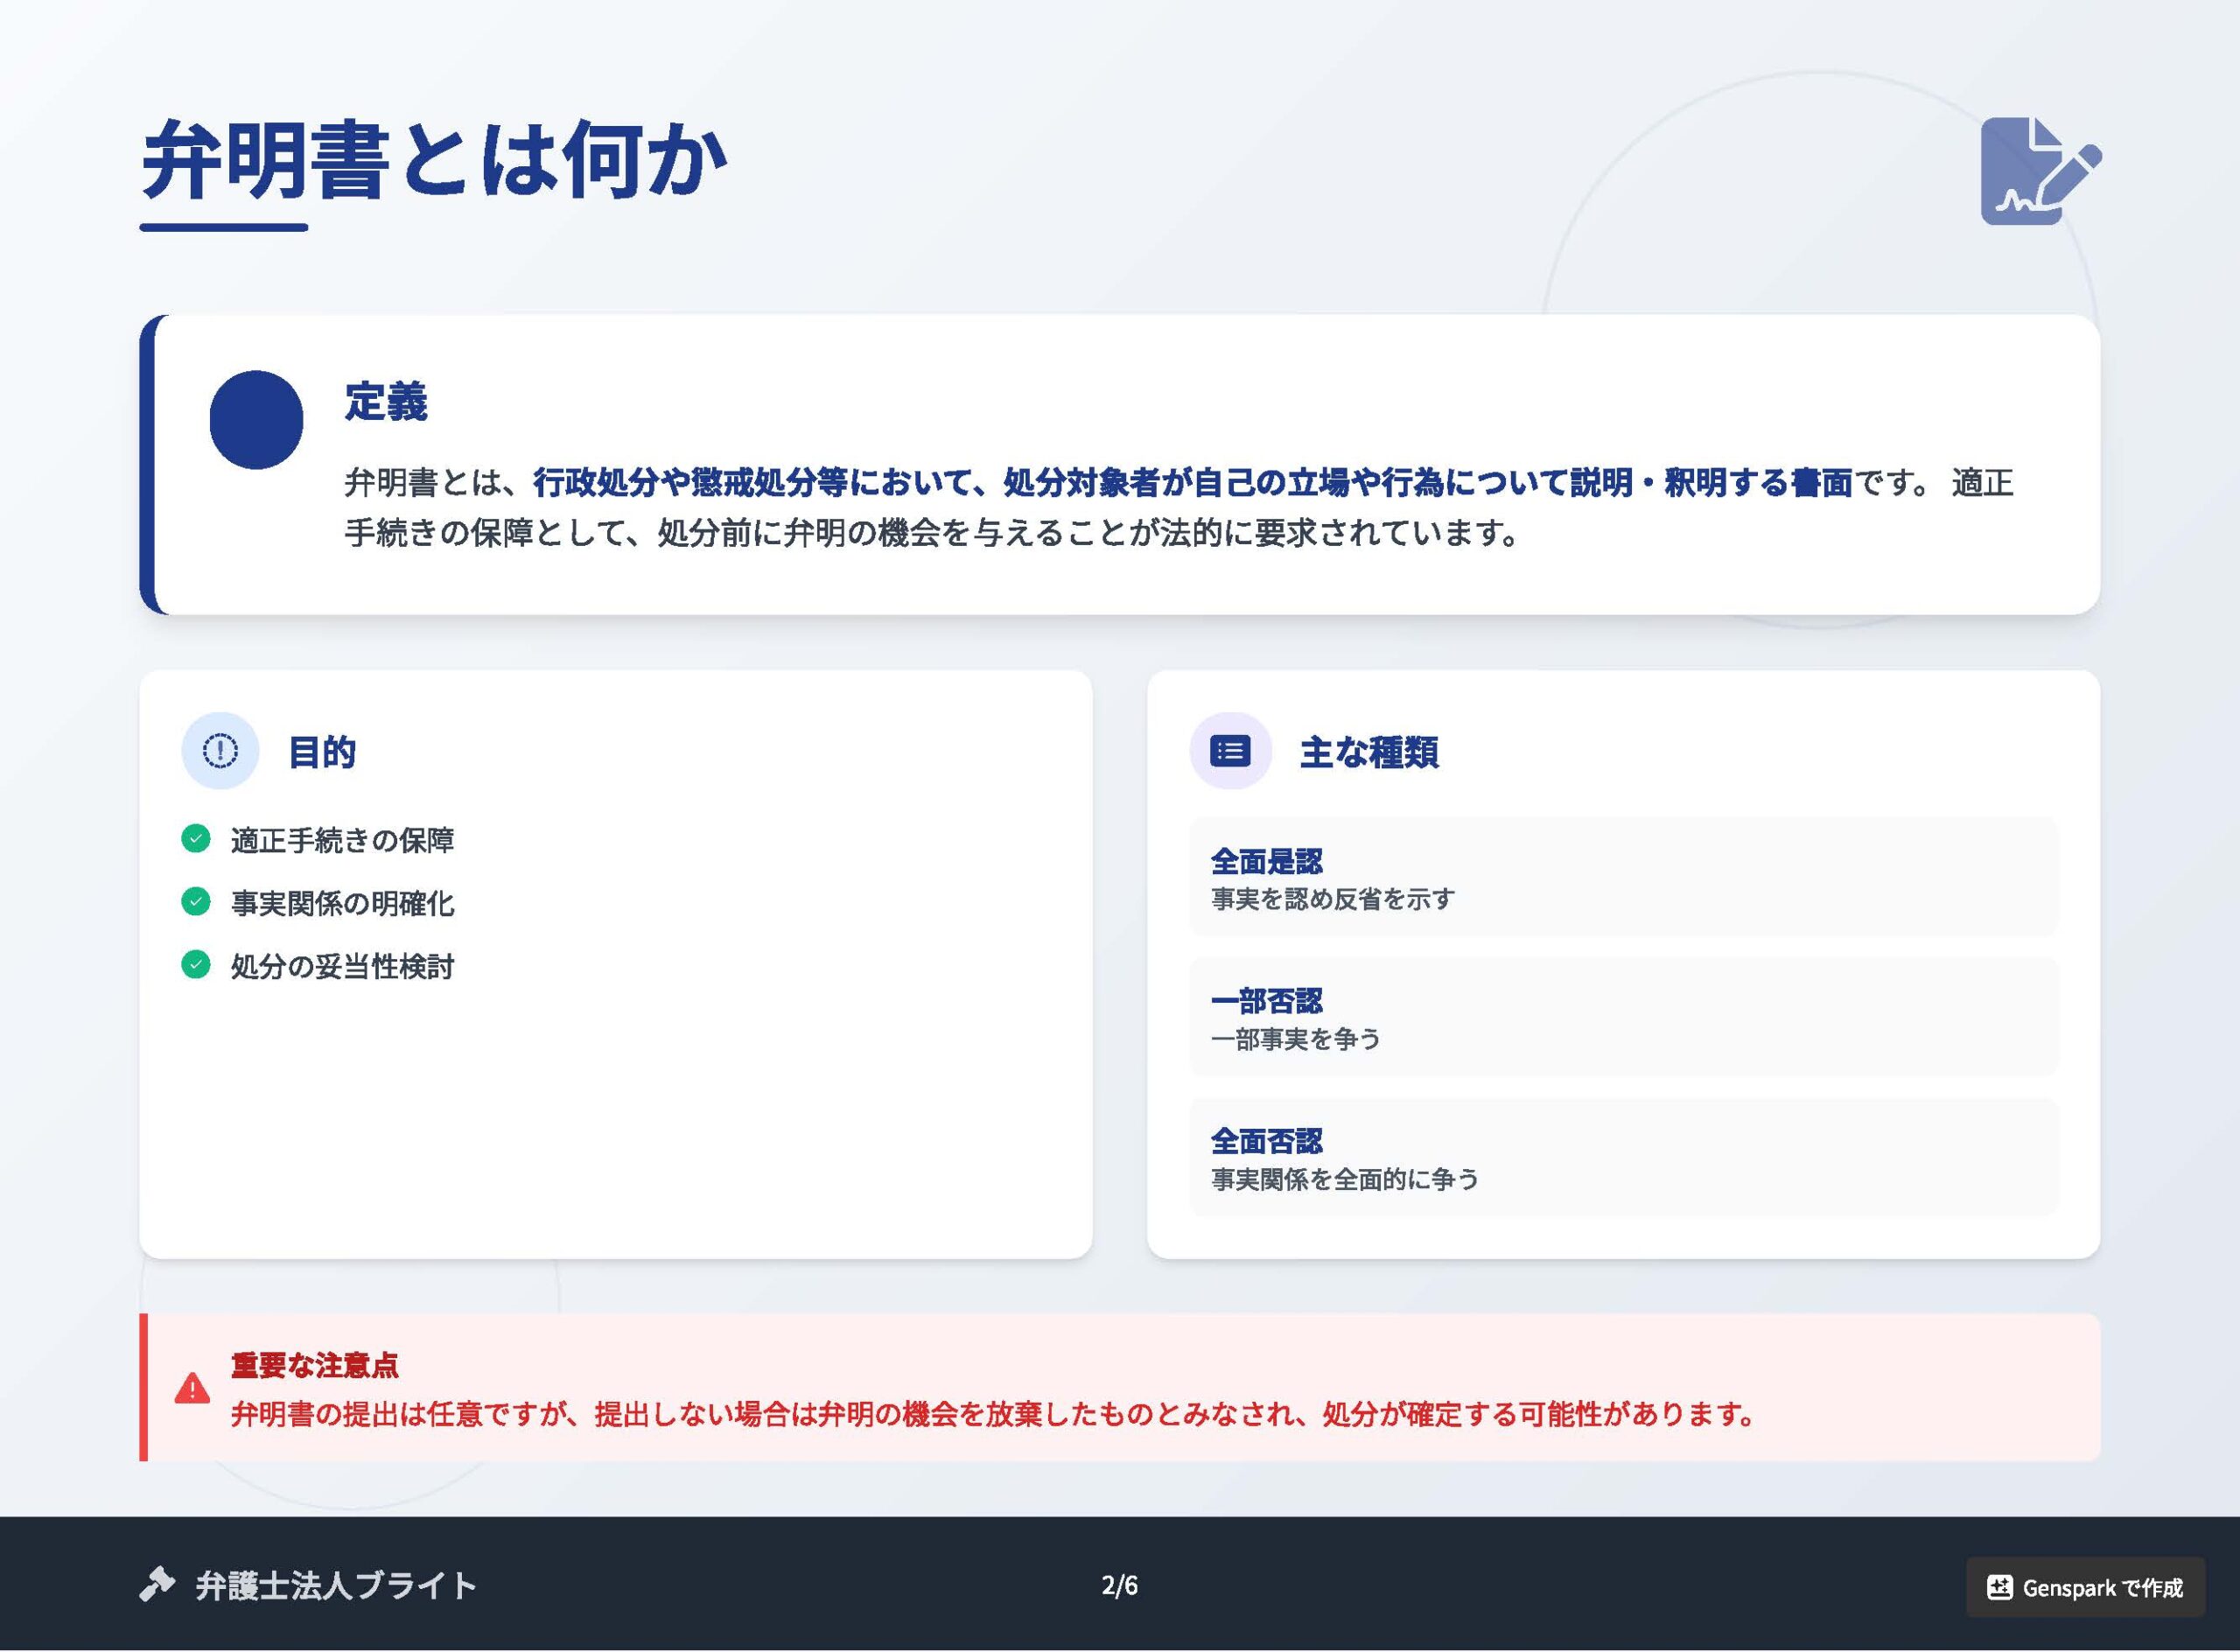2240x1652 pixels.
Task: Click the red warning triangle icon
Action: [x=192, y=1389]
